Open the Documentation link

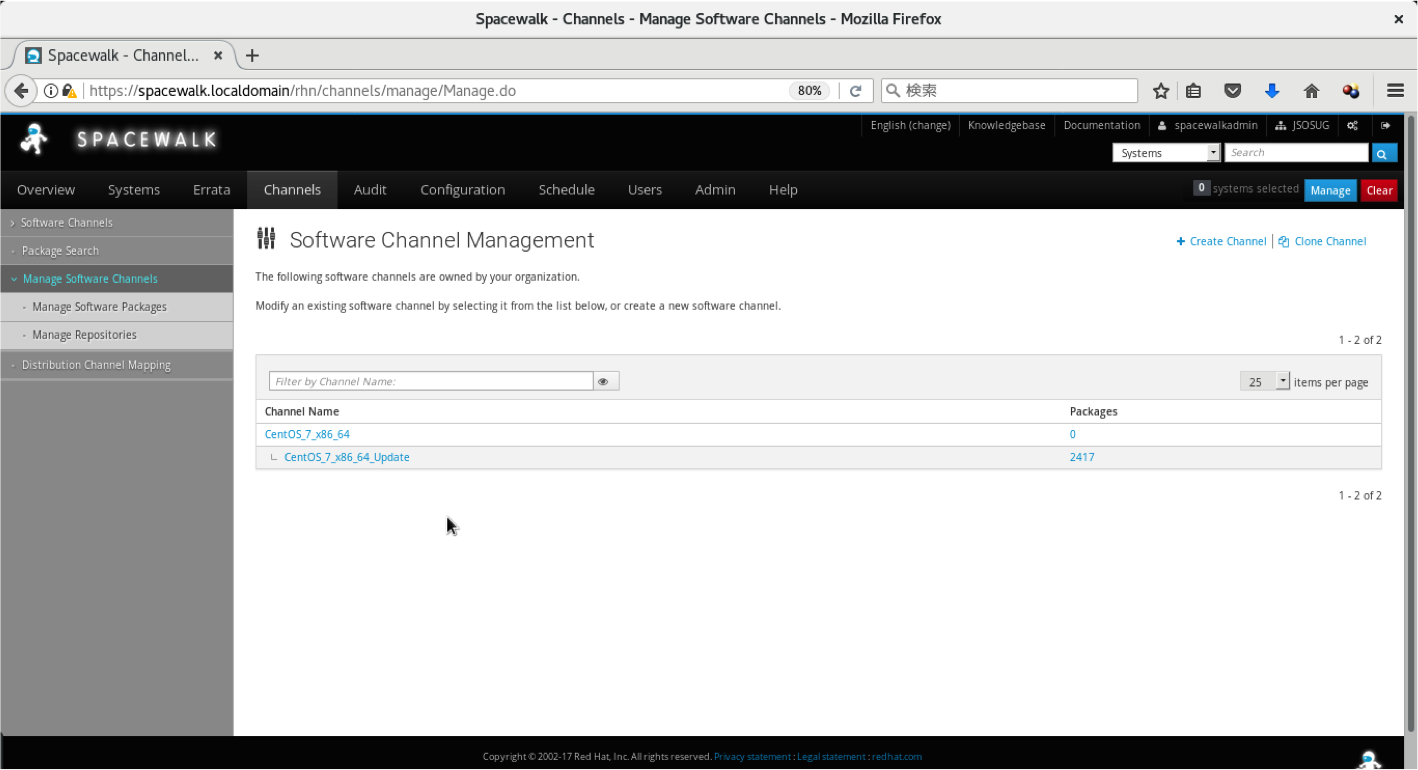point(1102,126)
